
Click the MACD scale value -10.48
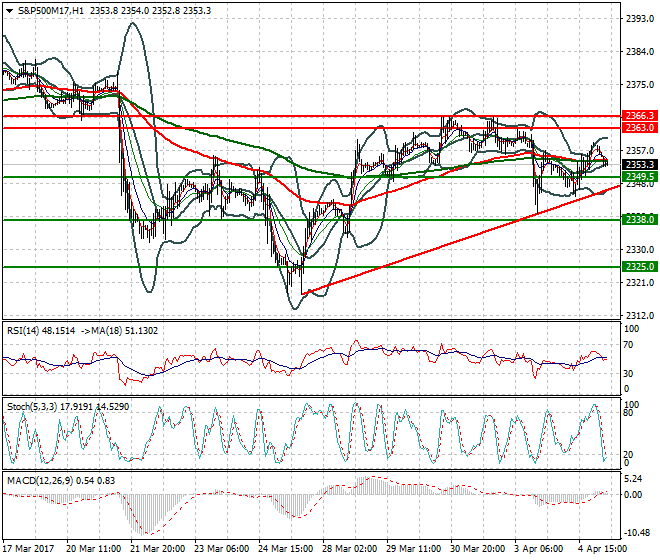pyautogui.click(x=639, y=533)
